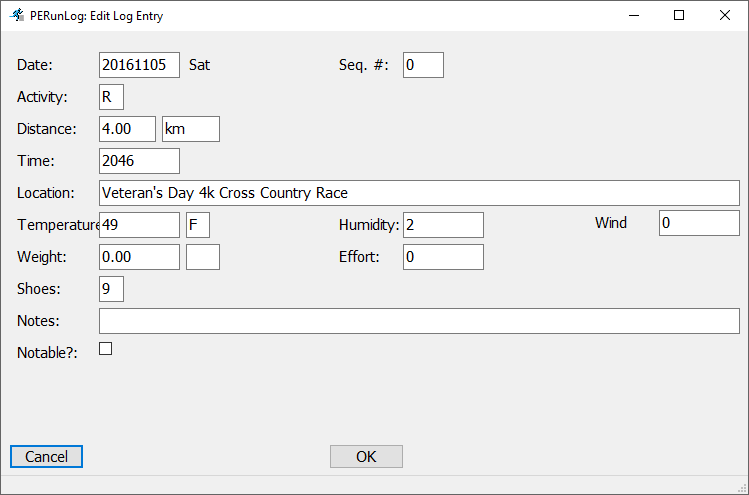Edit the Weight value 0.00

pyautogui.click(x=139, y=257)
